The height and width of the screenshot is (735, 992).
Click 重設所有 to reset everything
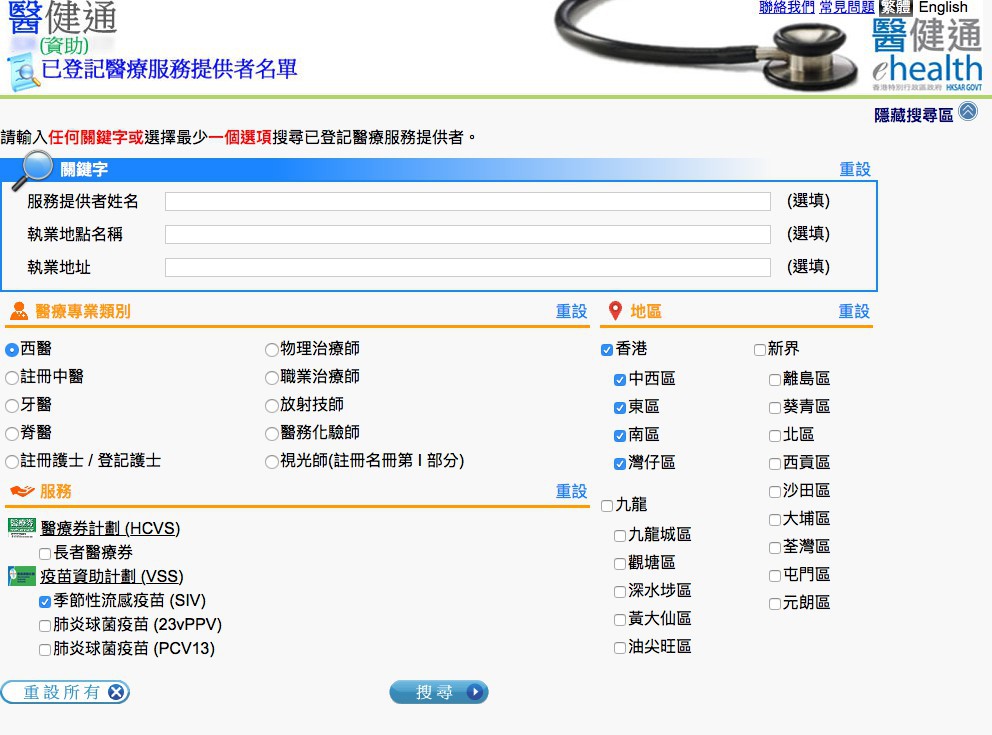pyautogui.click(x=65, y=692)
